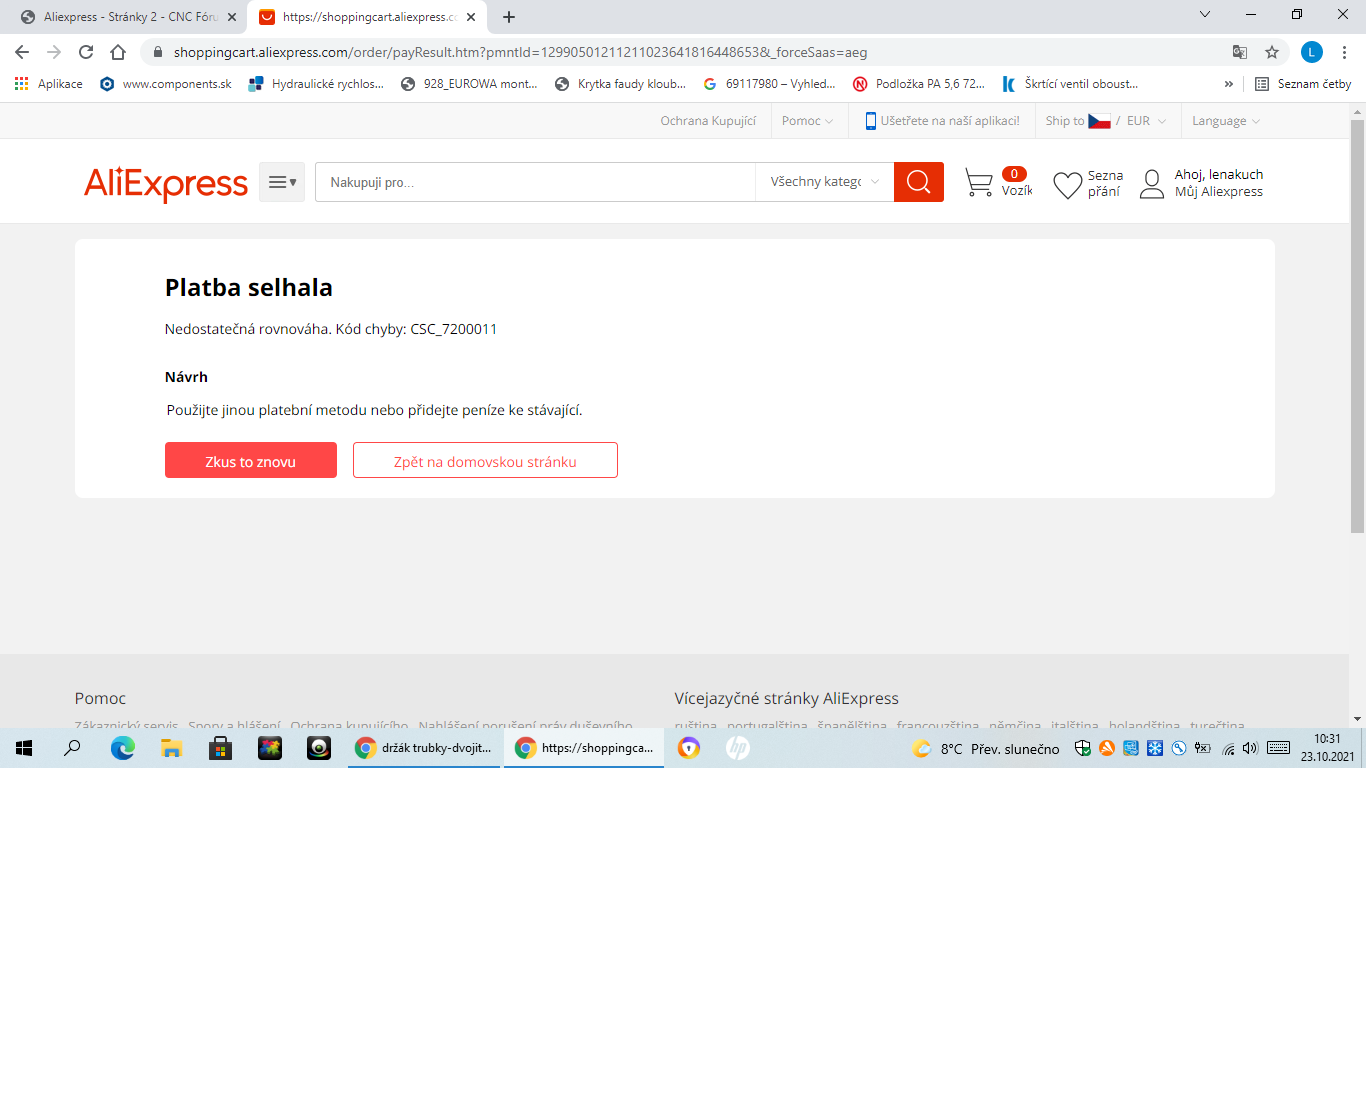This screenshot has width=1366, height=1106.
Task: Open the wish list heart icon
Action: 1067,184
